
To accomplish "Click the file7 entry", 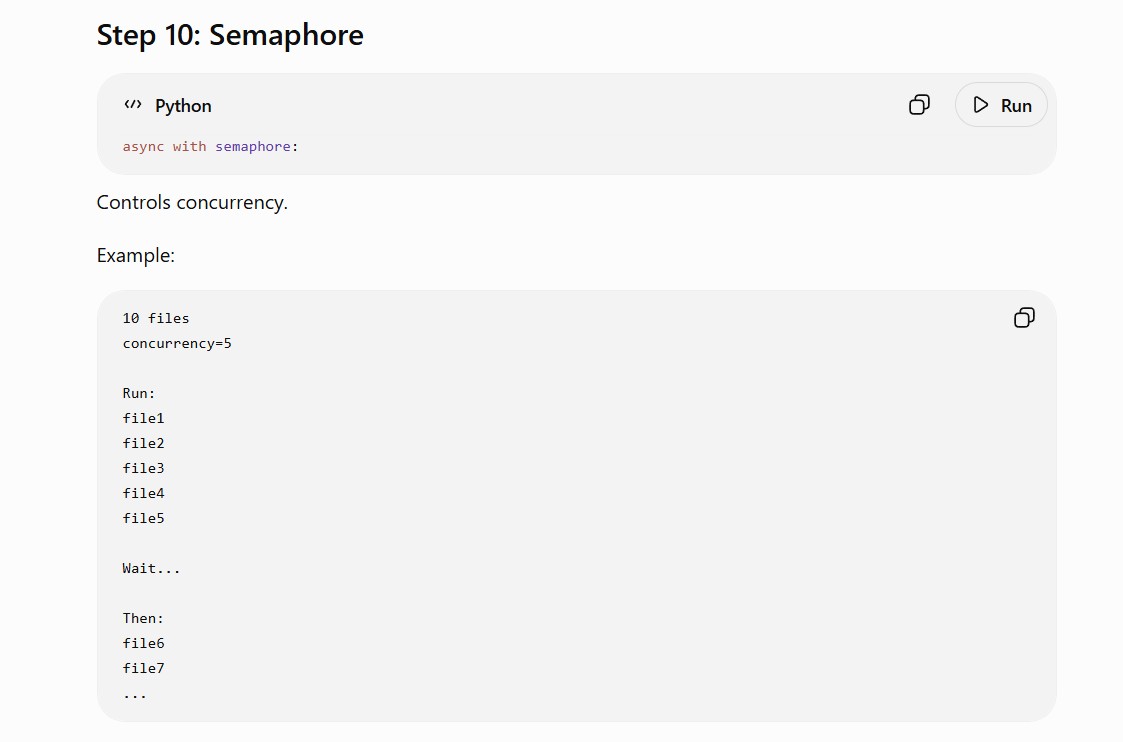I will pyautogui.click(x=143, y=668).
